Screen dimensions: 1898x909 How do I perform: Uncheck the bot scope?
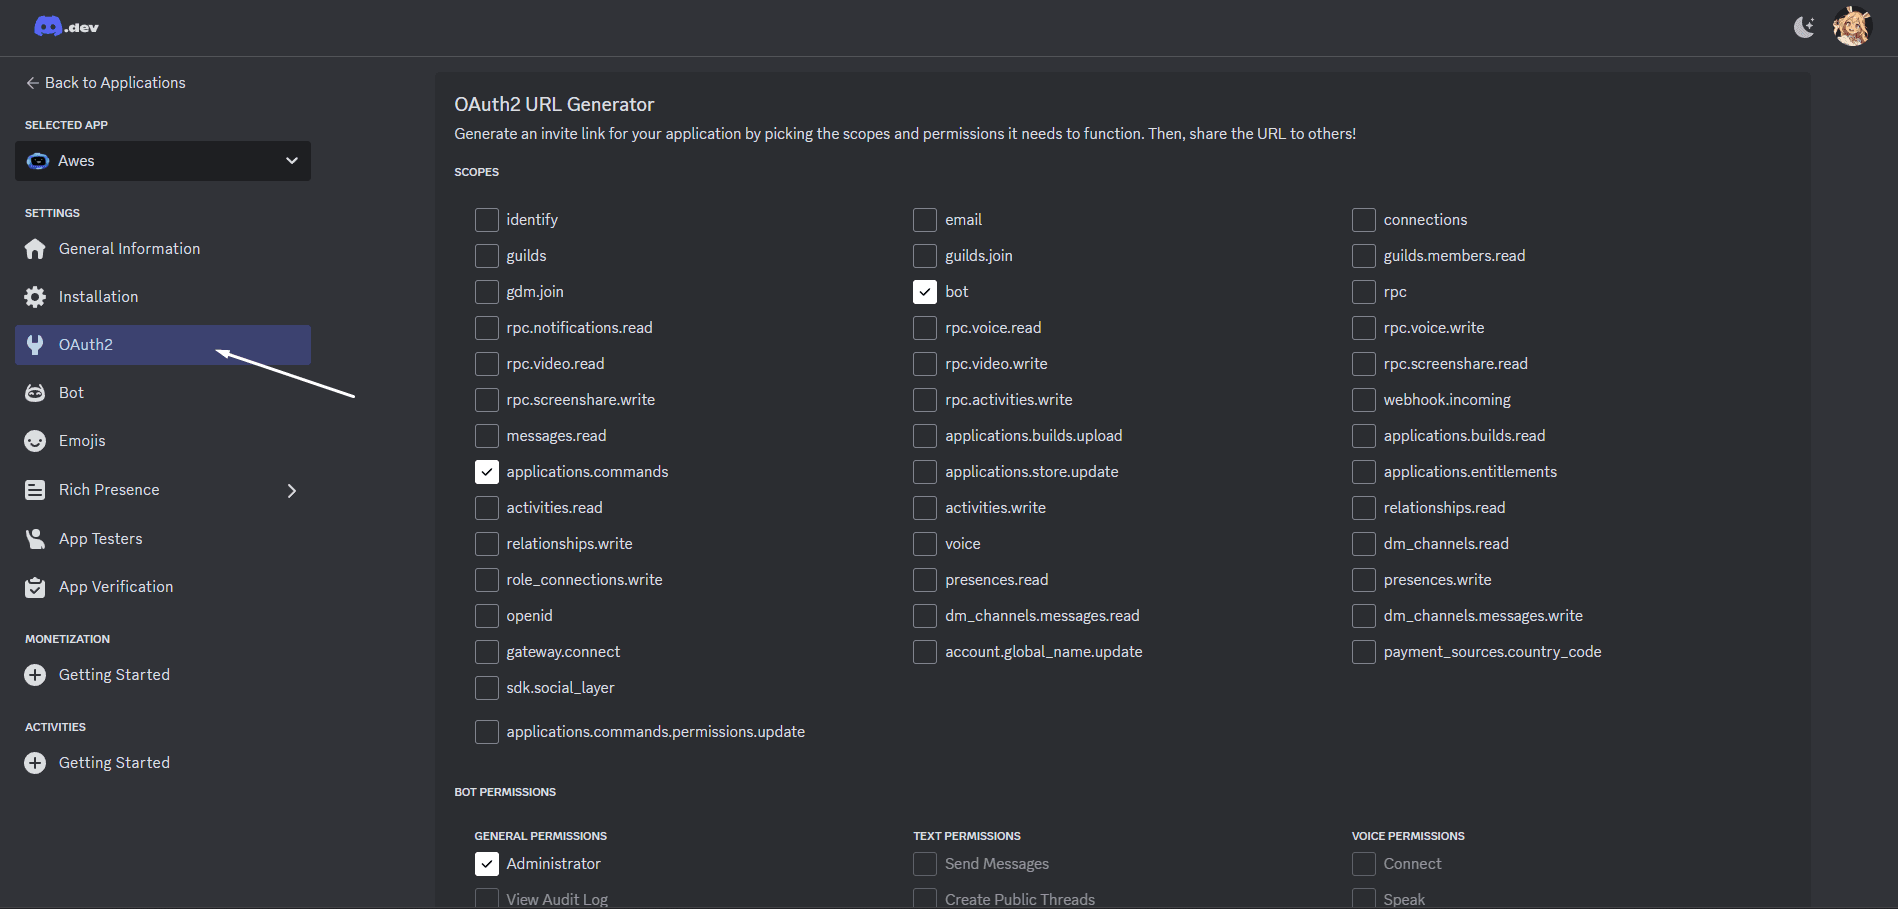925,292
